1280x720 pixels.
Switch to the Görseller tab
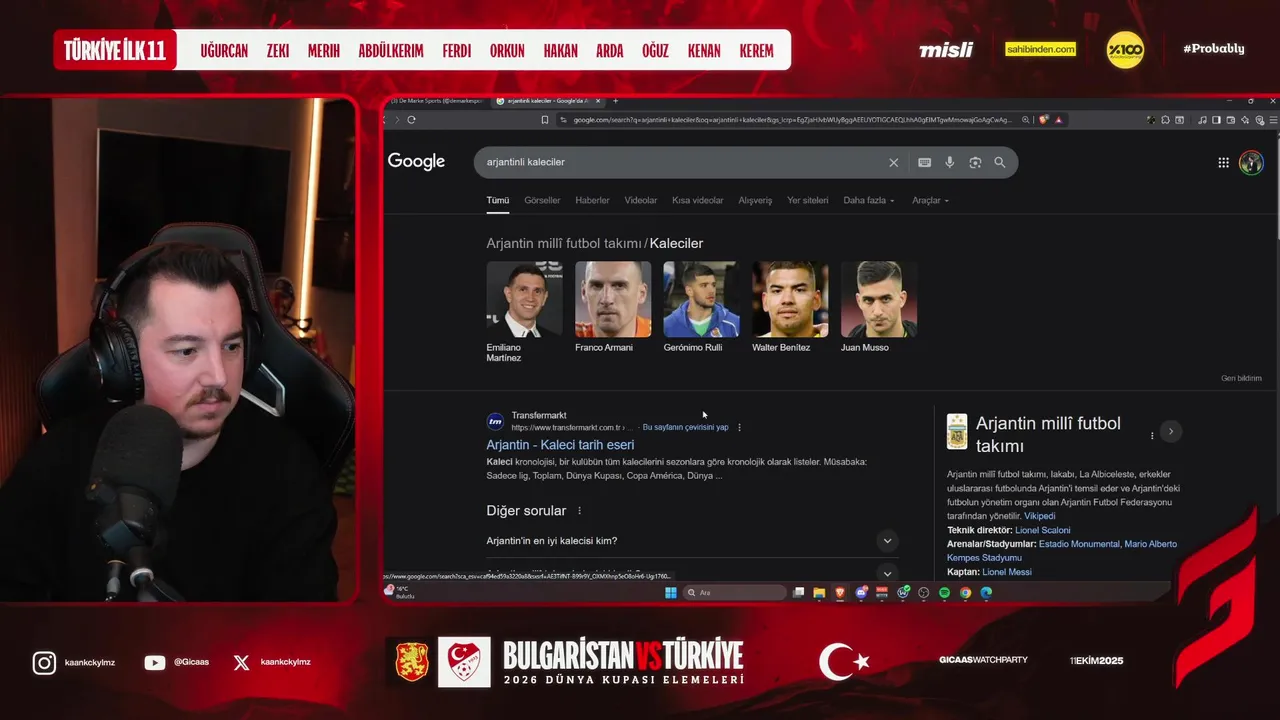[x=542, y=200]
